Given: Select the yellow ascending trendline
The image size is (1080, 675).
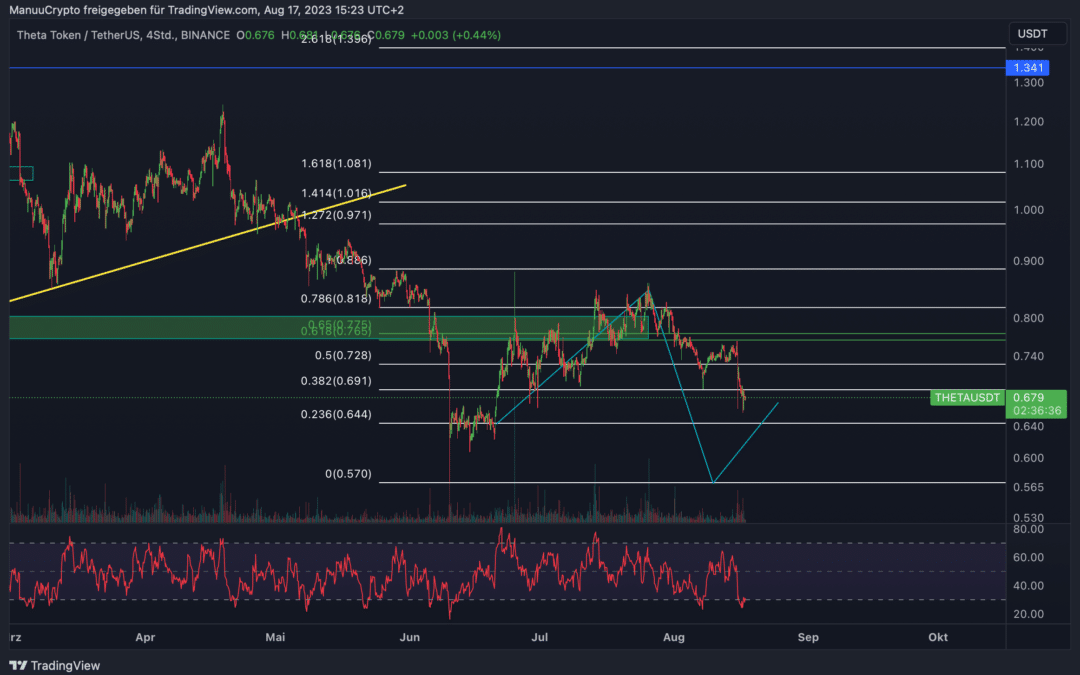Looking at the screenshot, I should (x=207, y=243).
